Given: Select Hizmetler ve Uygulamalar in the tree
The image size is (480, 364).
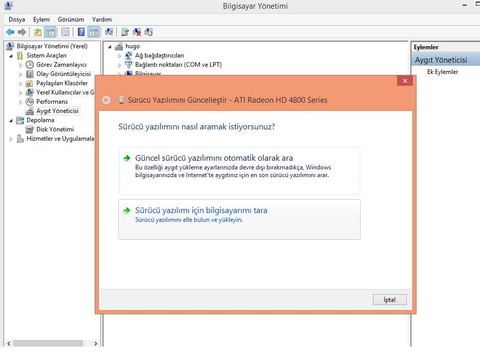Looking at the screenshot, I should click(60, 138).
